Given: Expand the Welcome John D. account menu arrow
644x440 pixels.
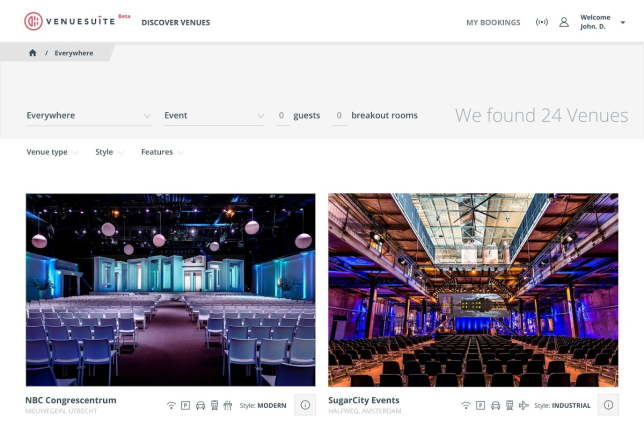Looking at the screenshot, I should click(x=623, y=23).
